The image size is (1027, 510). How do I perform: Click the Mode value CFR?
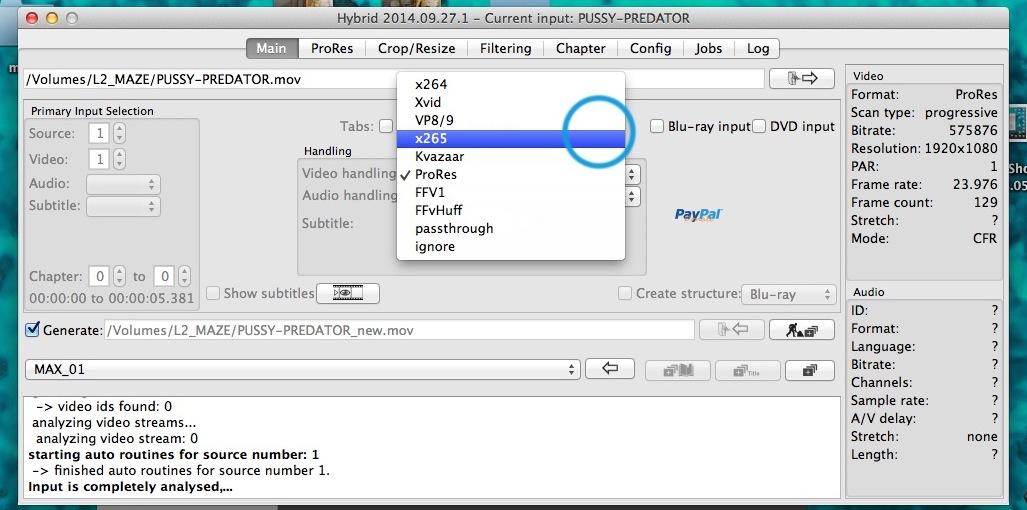click(x=984, y=239)
